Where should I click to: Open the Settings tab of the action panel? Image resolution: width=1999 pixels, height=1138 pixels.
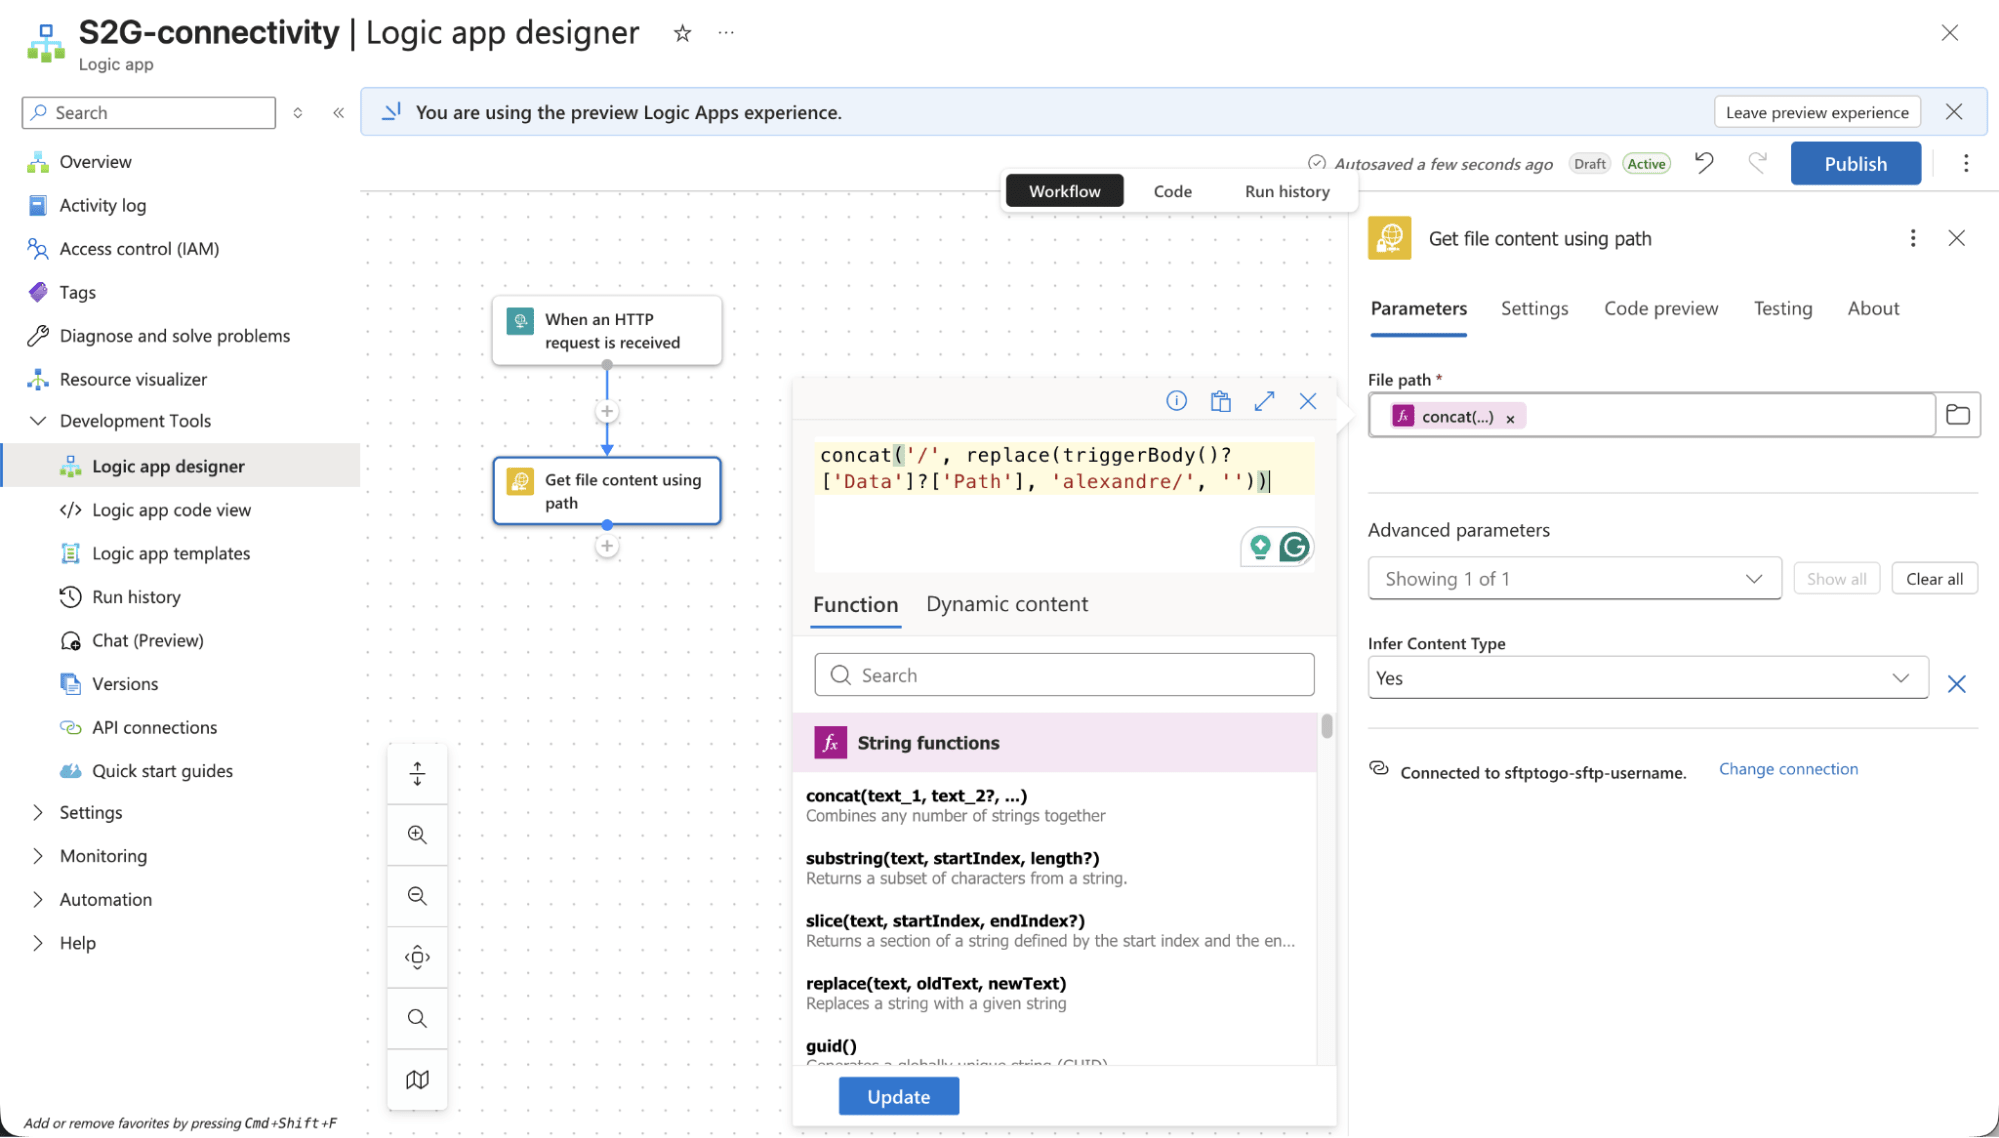click(x=1534, y=309)
